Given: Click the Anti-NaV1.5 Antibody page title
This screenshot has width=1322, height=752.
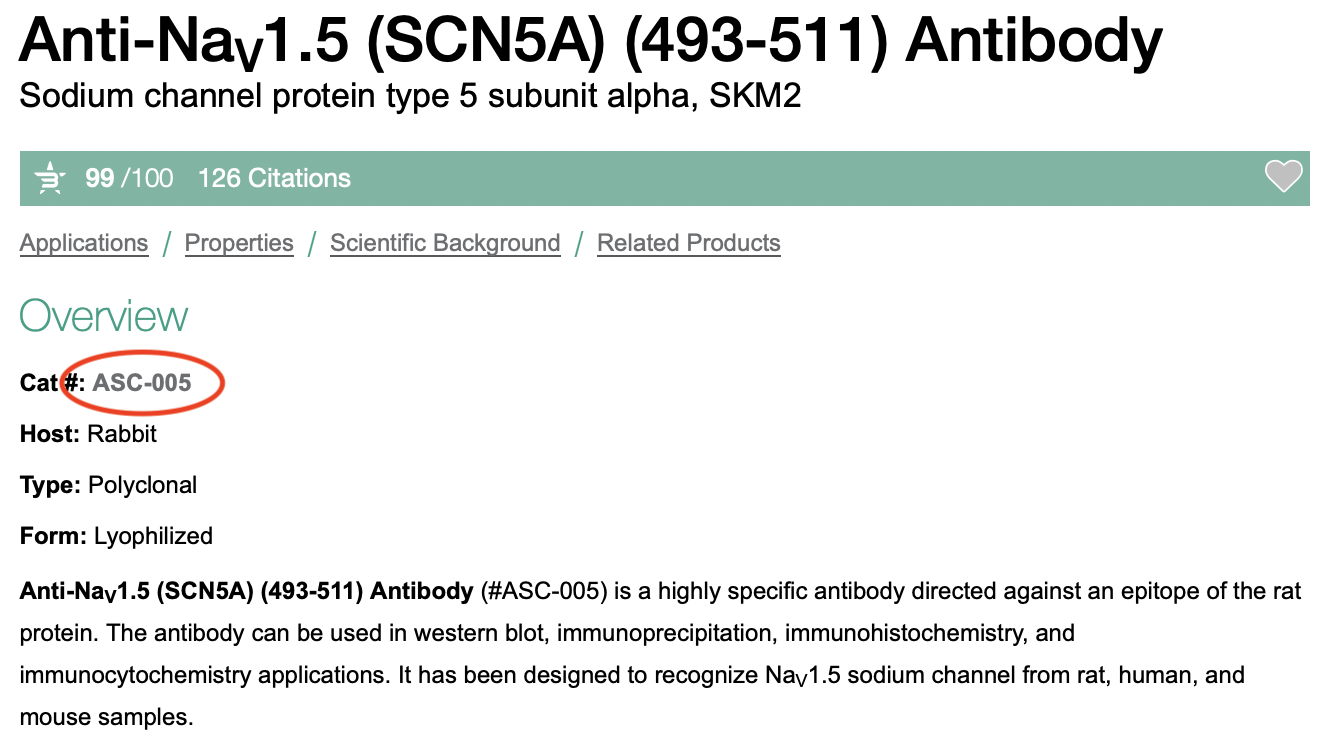Looking at the screenshot, I should pyautogui.click(x=590, y=42).
